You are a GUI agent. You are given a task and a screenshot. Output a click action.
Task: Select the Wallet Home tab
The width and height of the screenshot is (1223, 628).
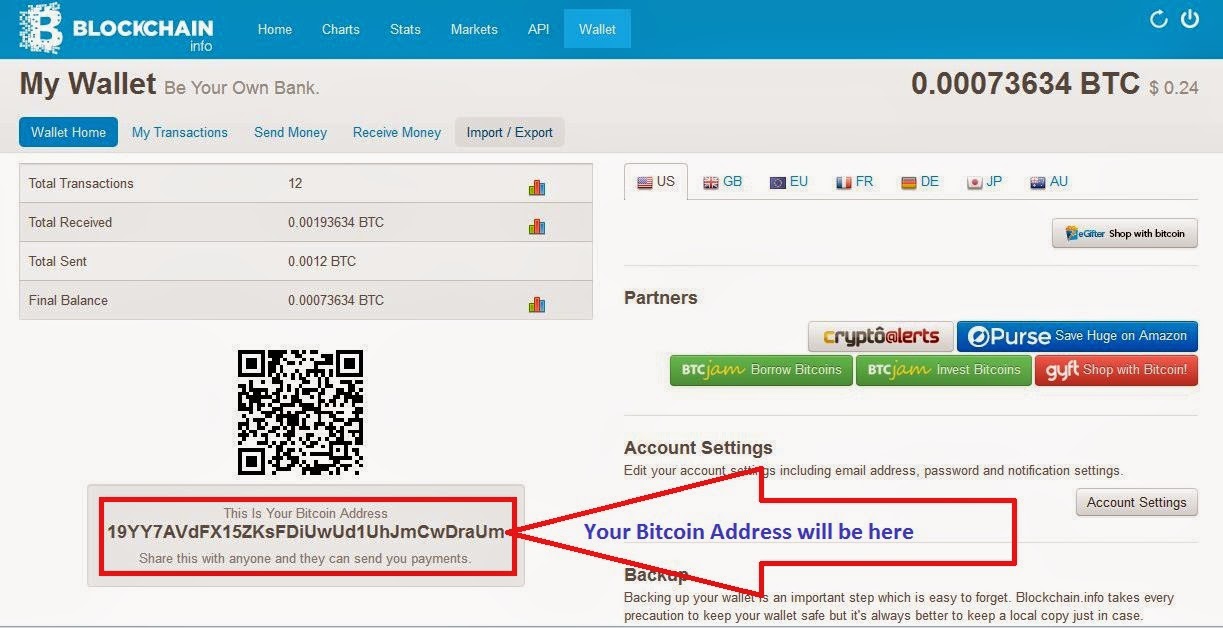coord(68,132)
